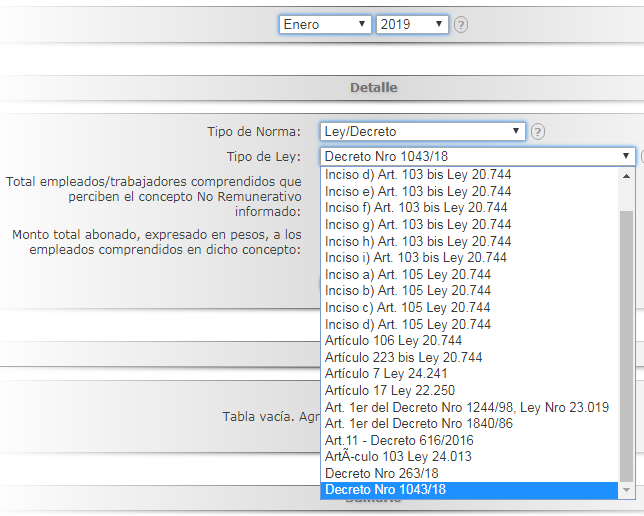Select Inciso i) Art. 103 bis option
644x516 pixels.
click(415, 258)
